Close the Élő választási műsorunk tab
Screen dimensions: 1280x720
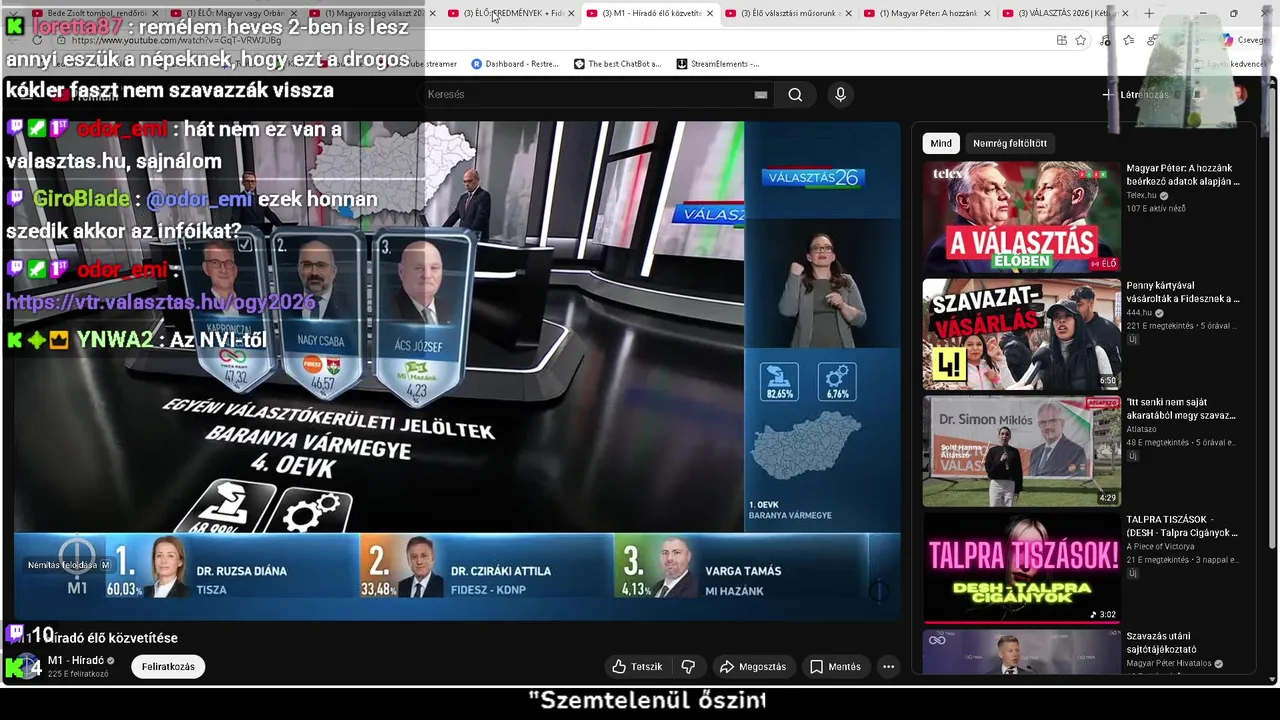(x=849, y=13)
